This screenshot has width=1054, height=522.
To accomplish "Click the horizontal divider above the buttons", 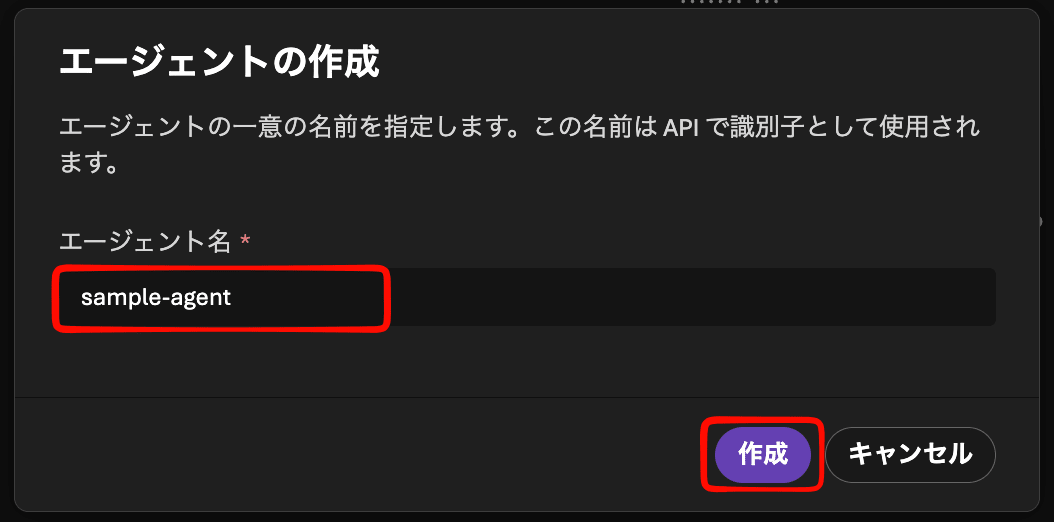I will tap(527, 397).
